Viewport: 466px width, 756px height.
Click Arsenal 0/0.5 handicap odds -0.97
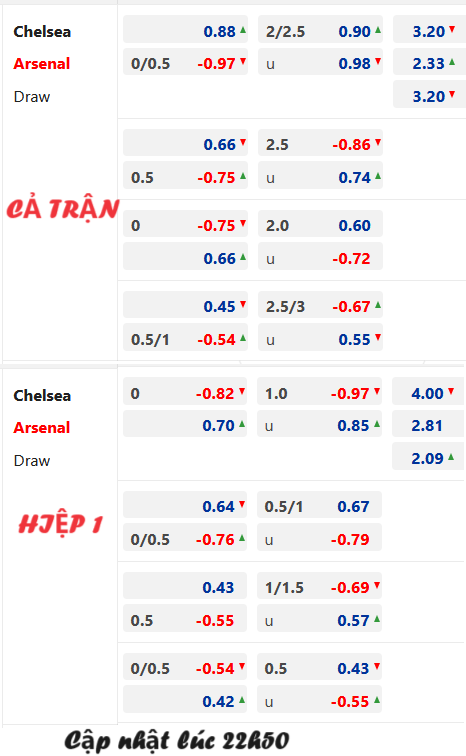tap(186, 63)
